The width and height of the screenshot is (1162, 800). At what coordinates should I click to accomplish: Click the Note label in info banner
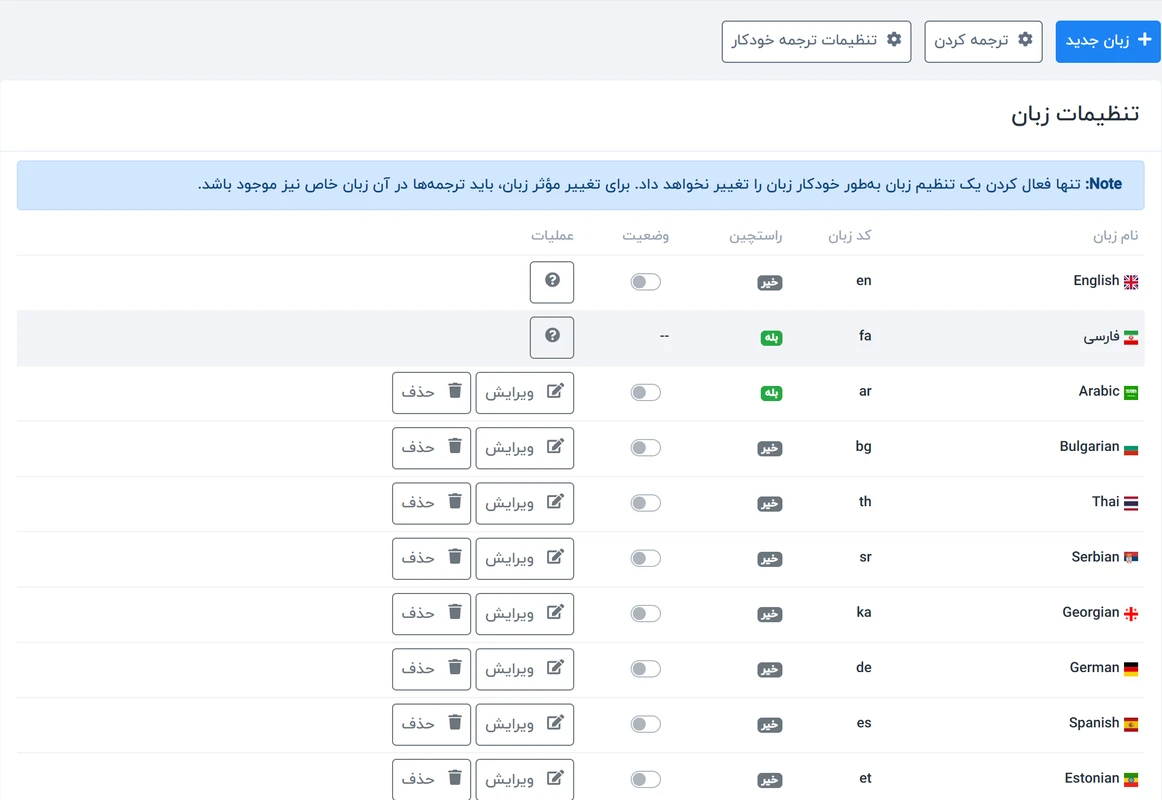1104,184
